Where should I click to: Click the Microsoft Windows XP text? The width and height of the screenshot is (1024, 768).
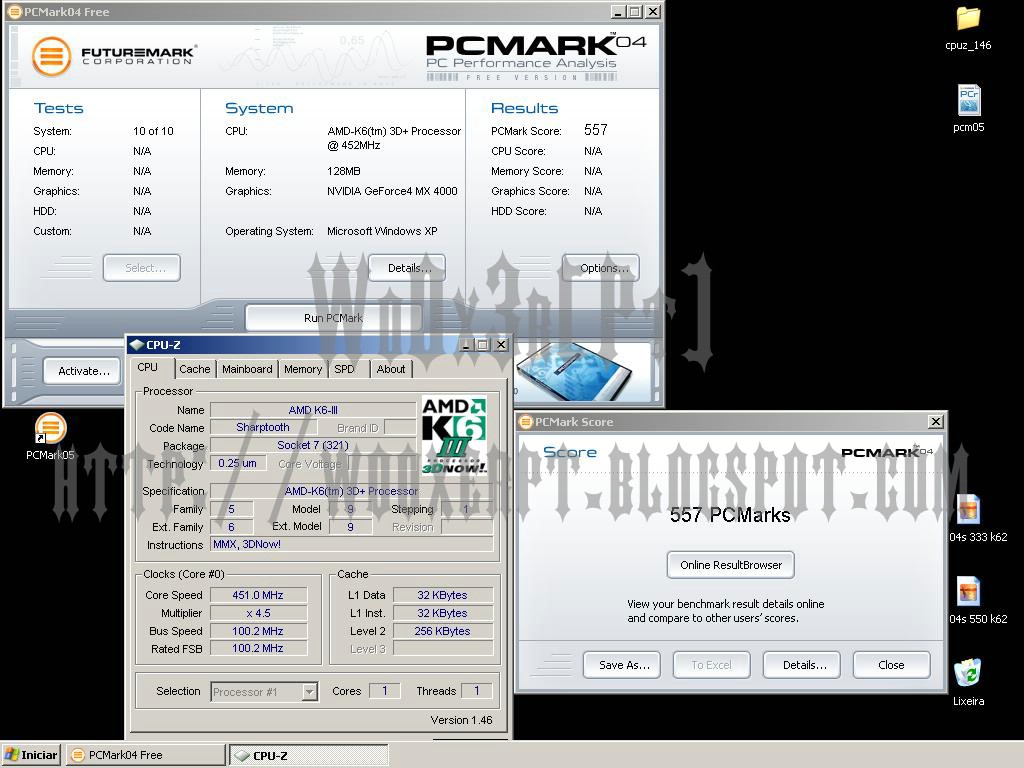coord(382,231)
